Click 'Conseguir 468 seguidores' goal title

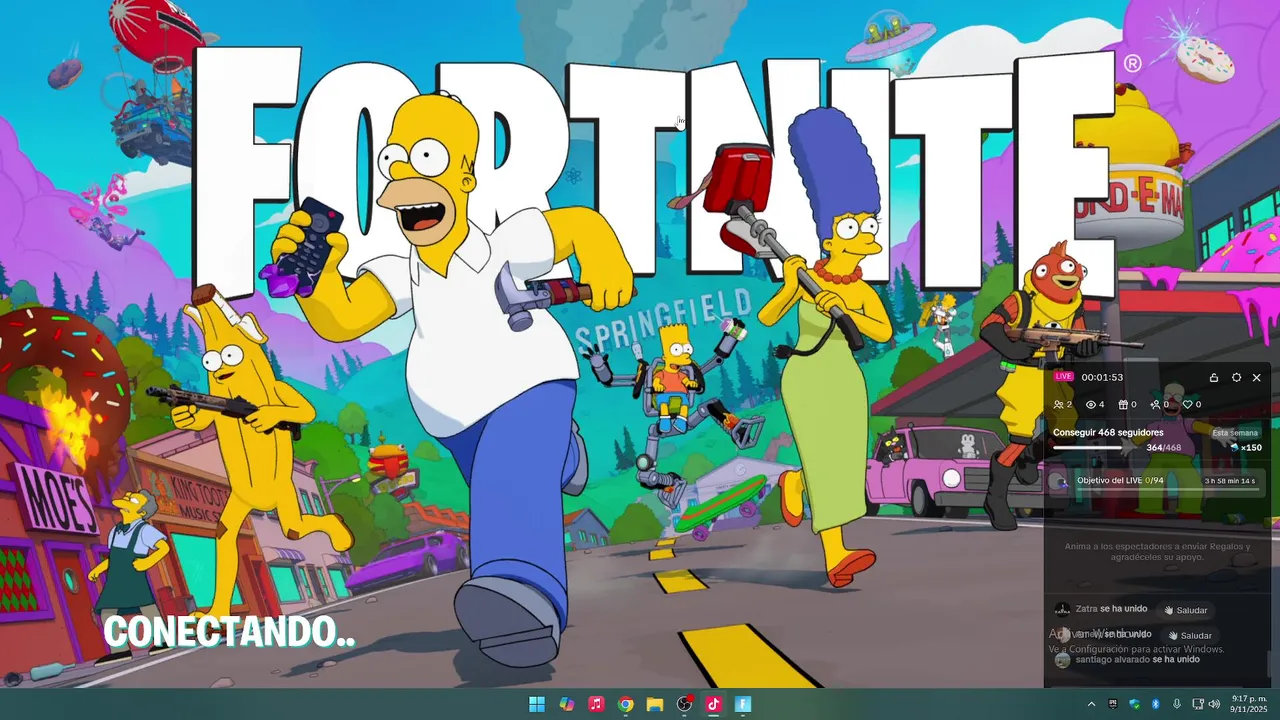1108,432
